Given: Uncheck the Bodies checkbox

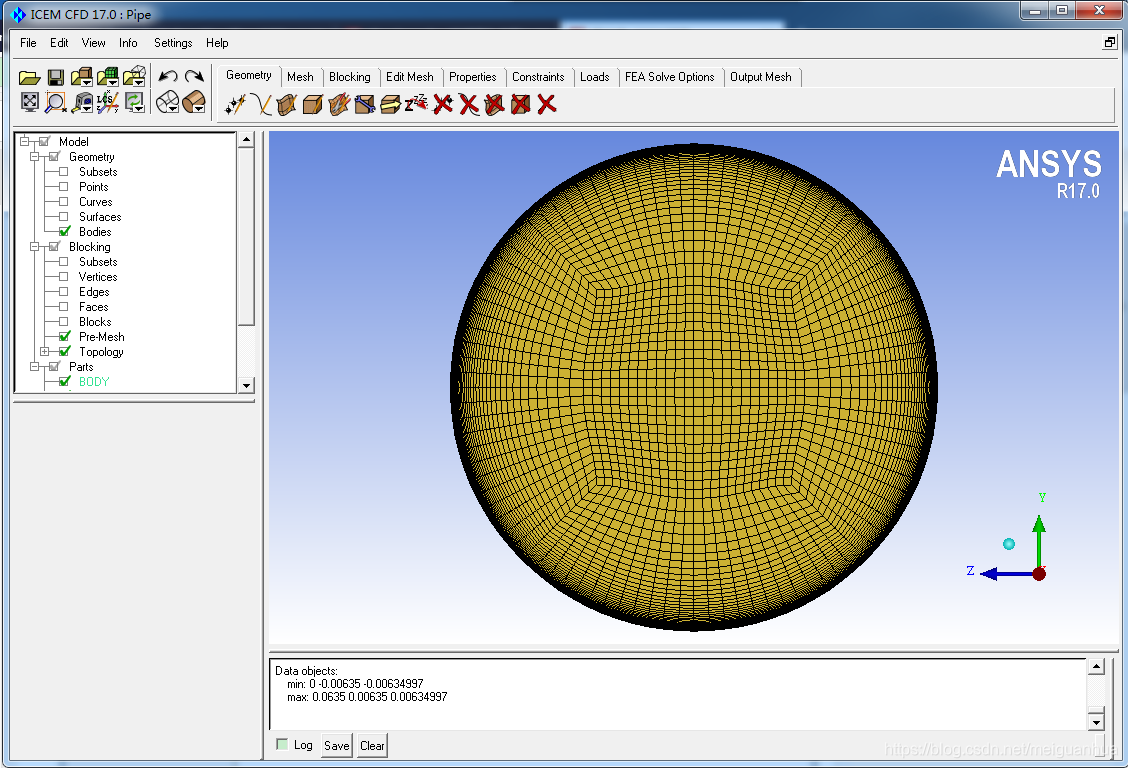Looking at the screenshot, I should pyautogui.click(x=65, y=232).
